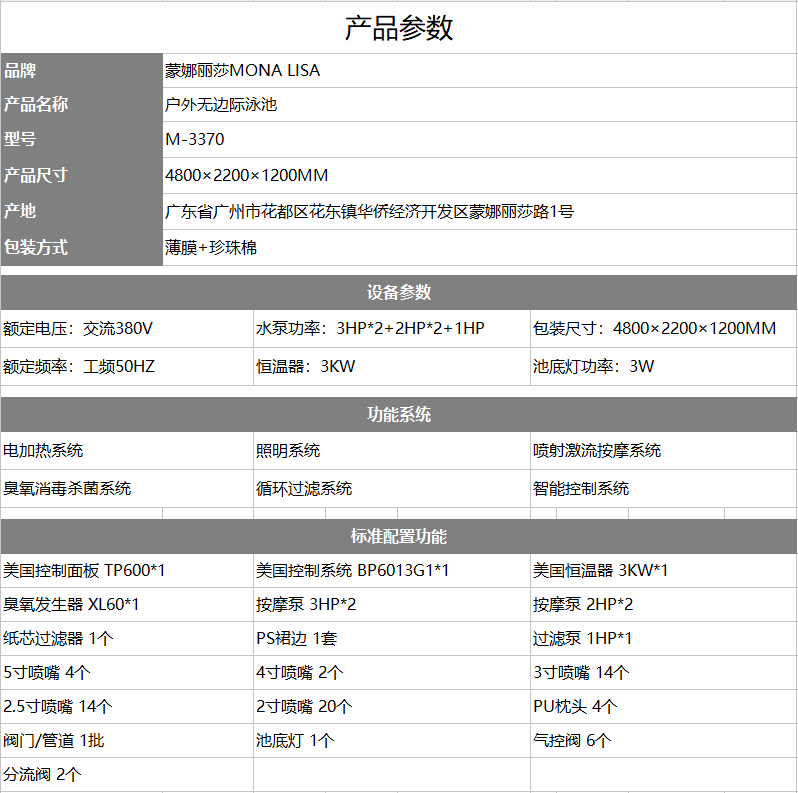798x793 pixels.
Task: Click the 标准配置功能 section header
Action: [x=399, y=536]
